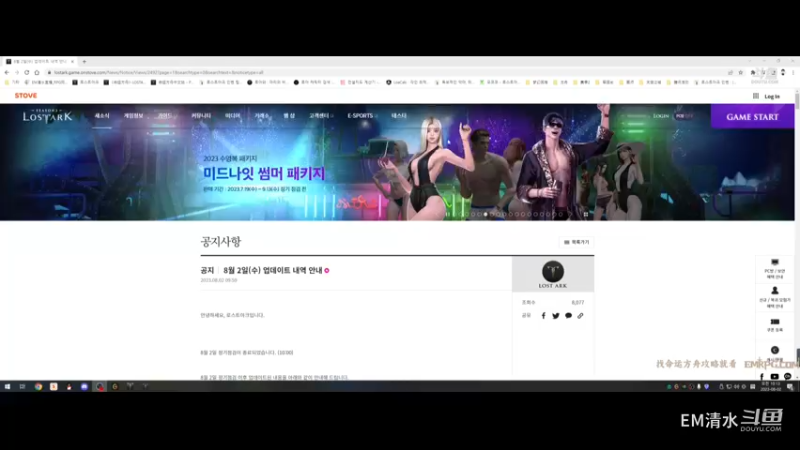Screen dimensions: 800x450
Task: Open the 상점 menu
Action: point(289,116)
